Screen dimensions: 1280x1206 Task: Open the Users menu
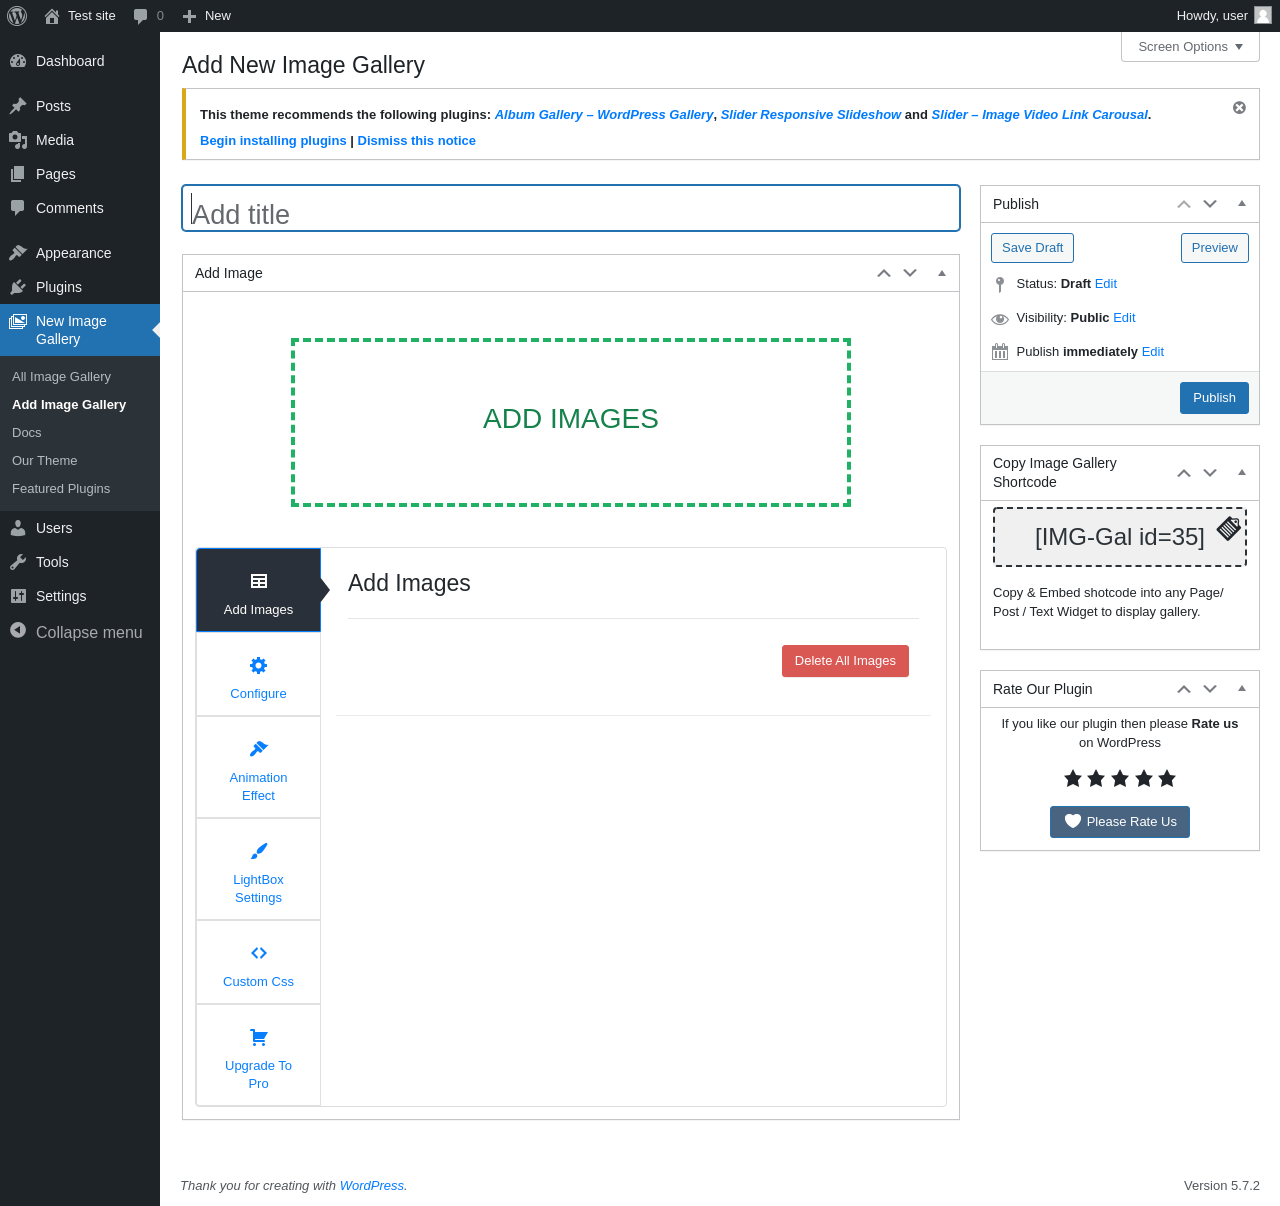[80, 528]
